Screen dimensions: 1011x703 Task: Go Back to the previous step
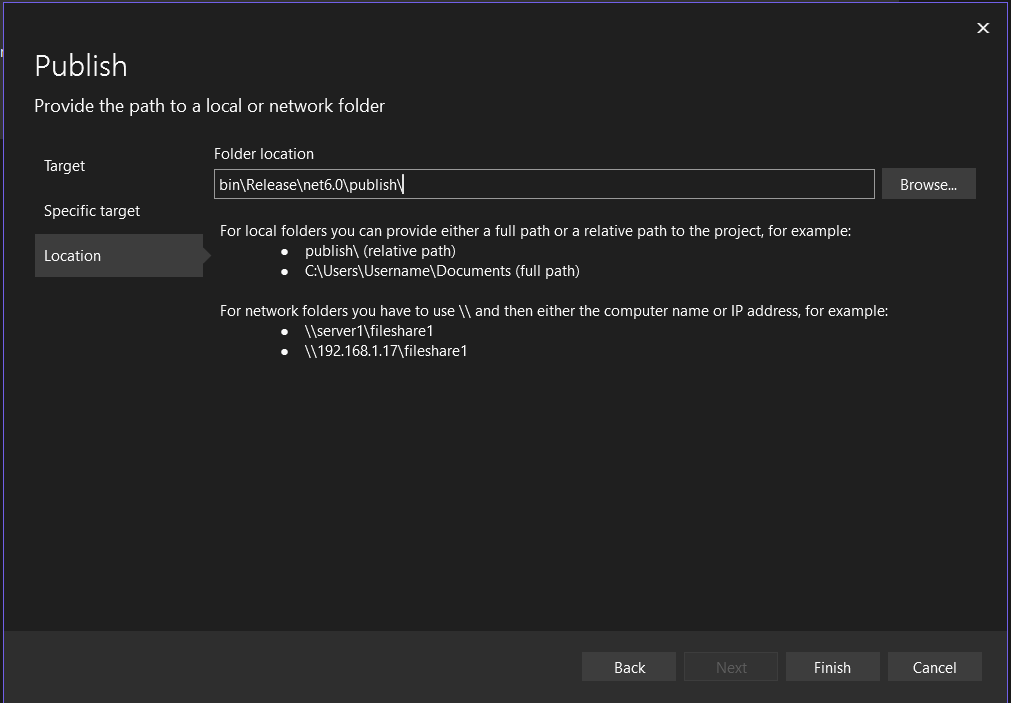pos(629,667)
